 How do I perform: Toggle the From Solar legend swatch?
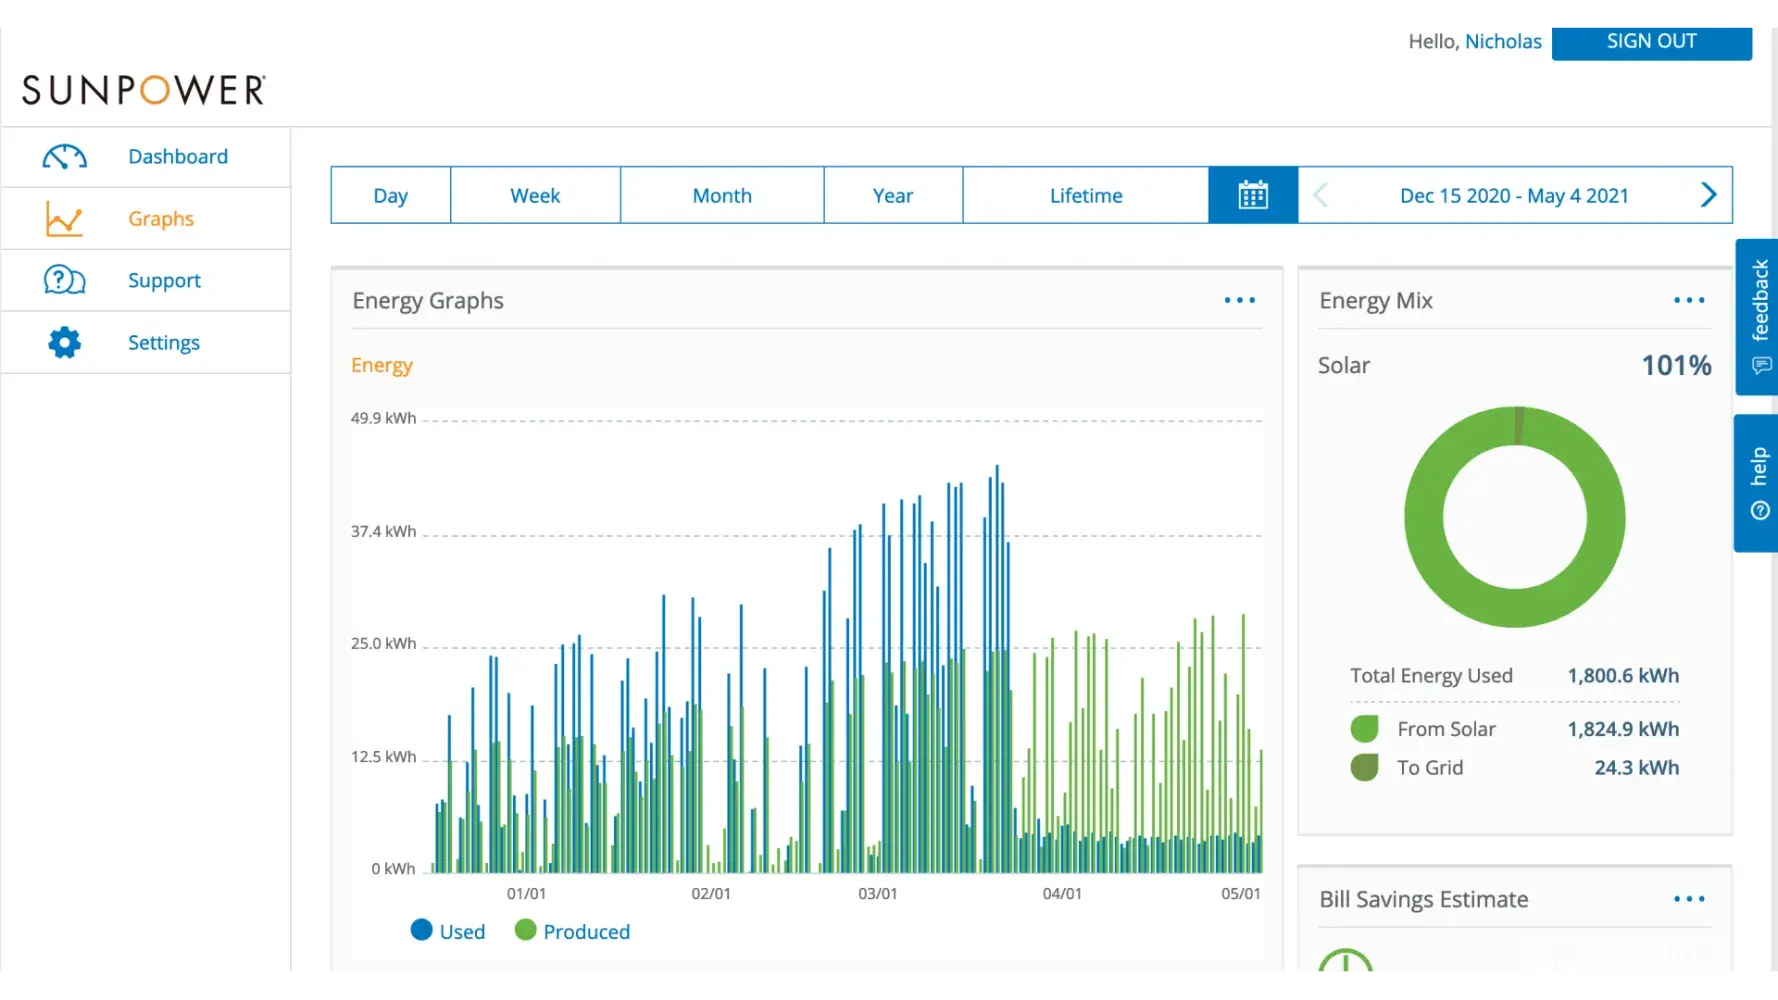(x=1364, y=729)
